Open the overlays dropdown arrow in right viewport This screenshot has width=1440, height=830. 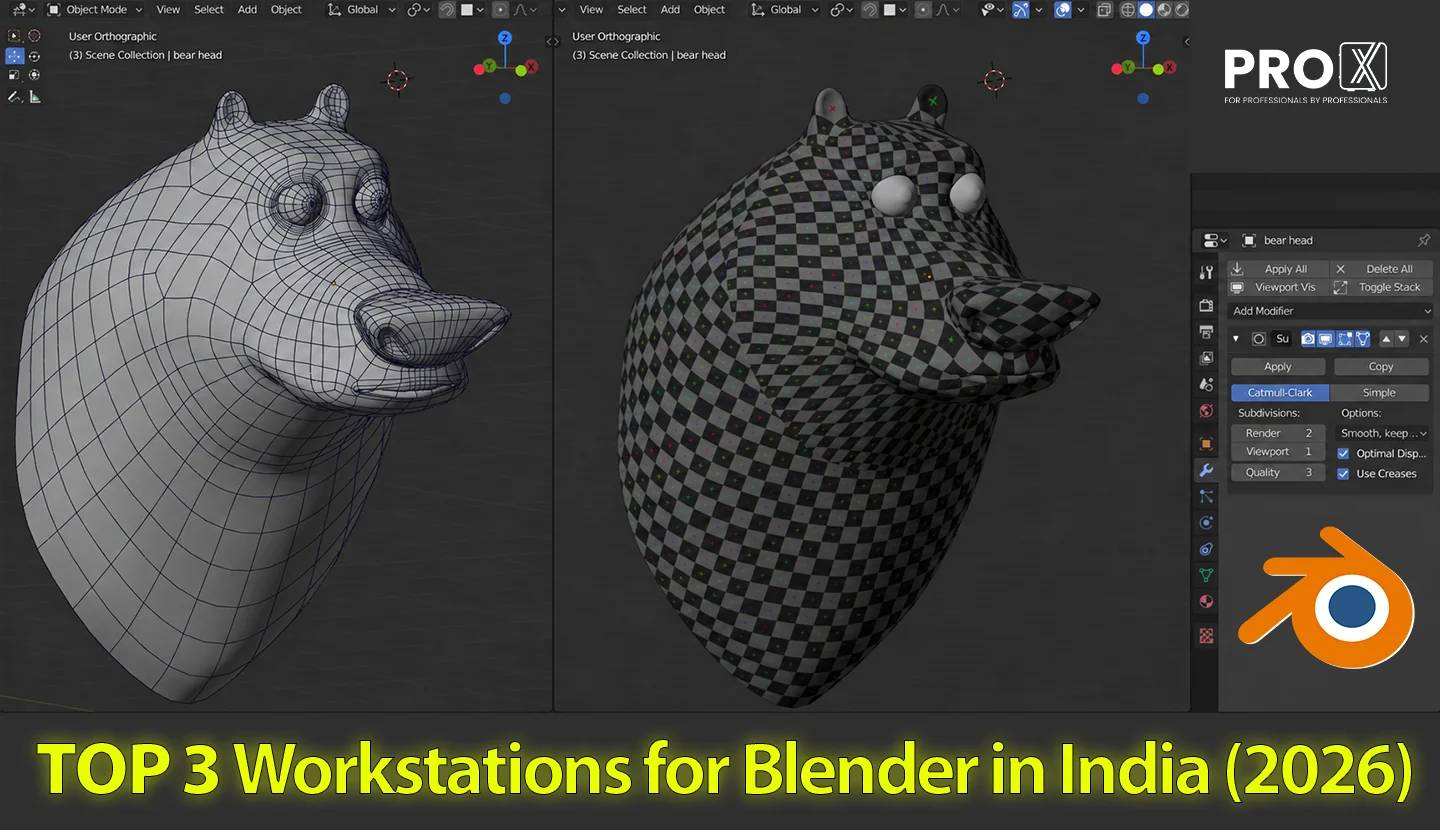[x=1081, y=10]
